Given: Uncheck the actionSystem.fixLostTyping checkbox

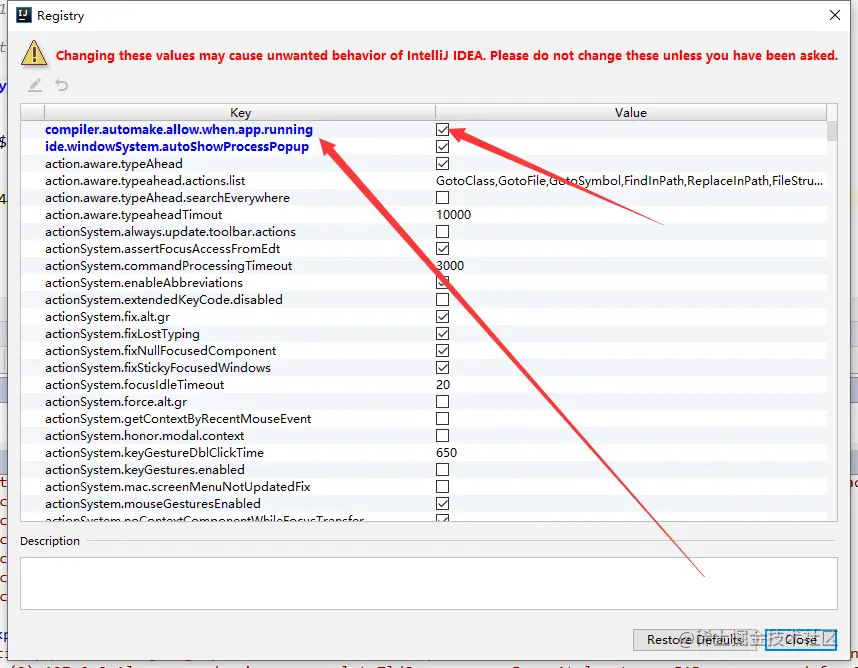Looking at the screenshot, I should (442, 333).
